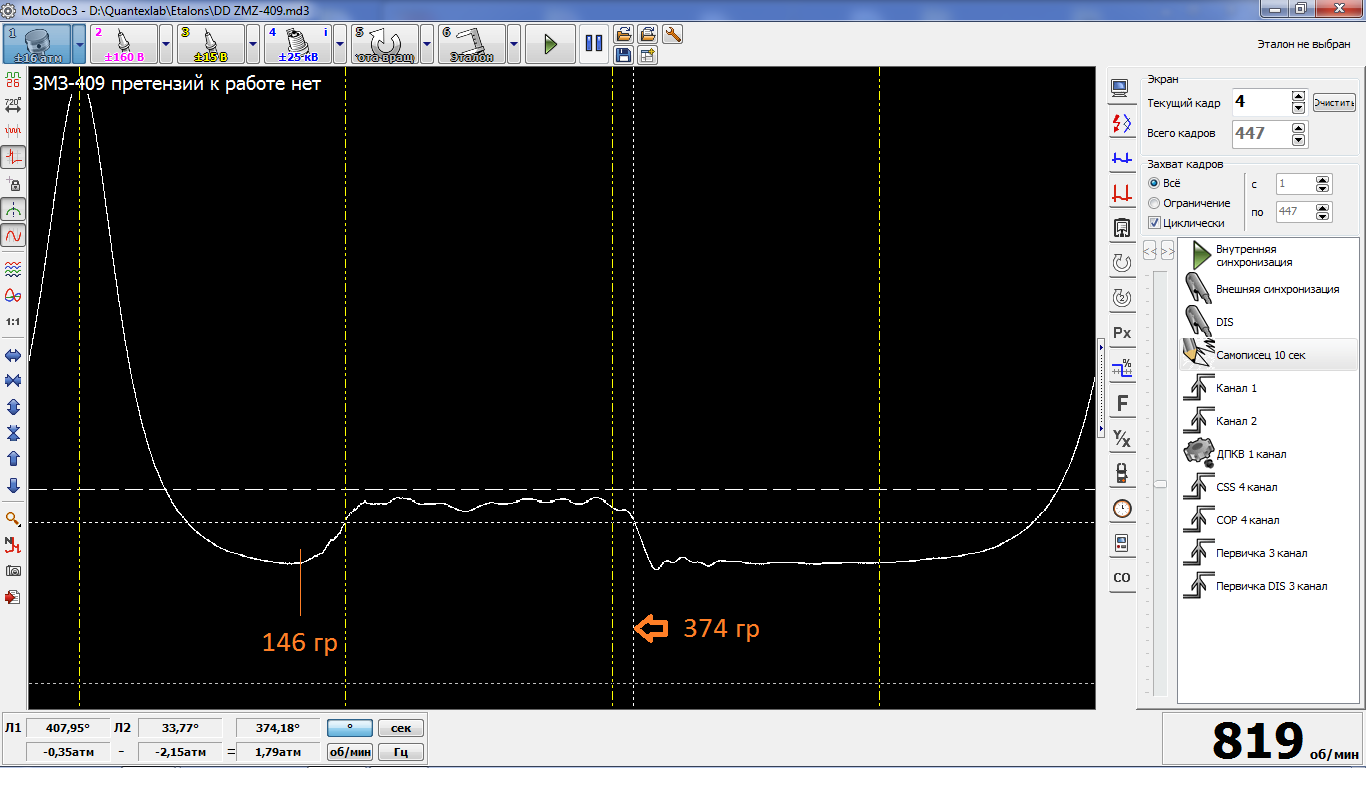1366x800 pixels.
Task: Open dropdown arrow next to channel 3
Action: pos(253,44)
